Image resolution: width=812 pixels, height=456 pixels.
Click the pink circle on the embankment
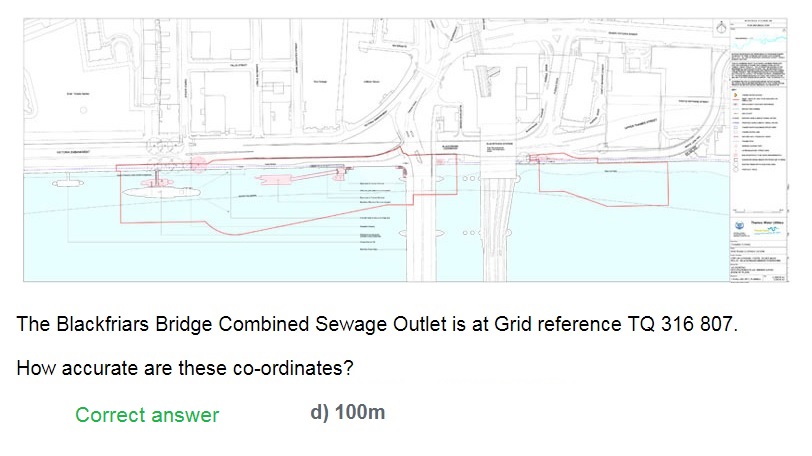tap(199, 162)
